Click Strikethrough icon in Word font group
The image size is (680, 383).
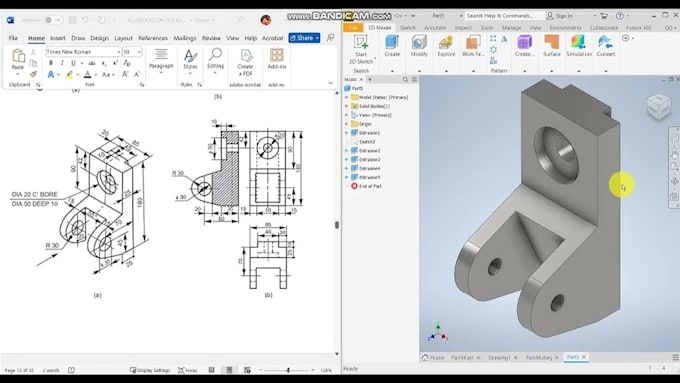[92, 63]
